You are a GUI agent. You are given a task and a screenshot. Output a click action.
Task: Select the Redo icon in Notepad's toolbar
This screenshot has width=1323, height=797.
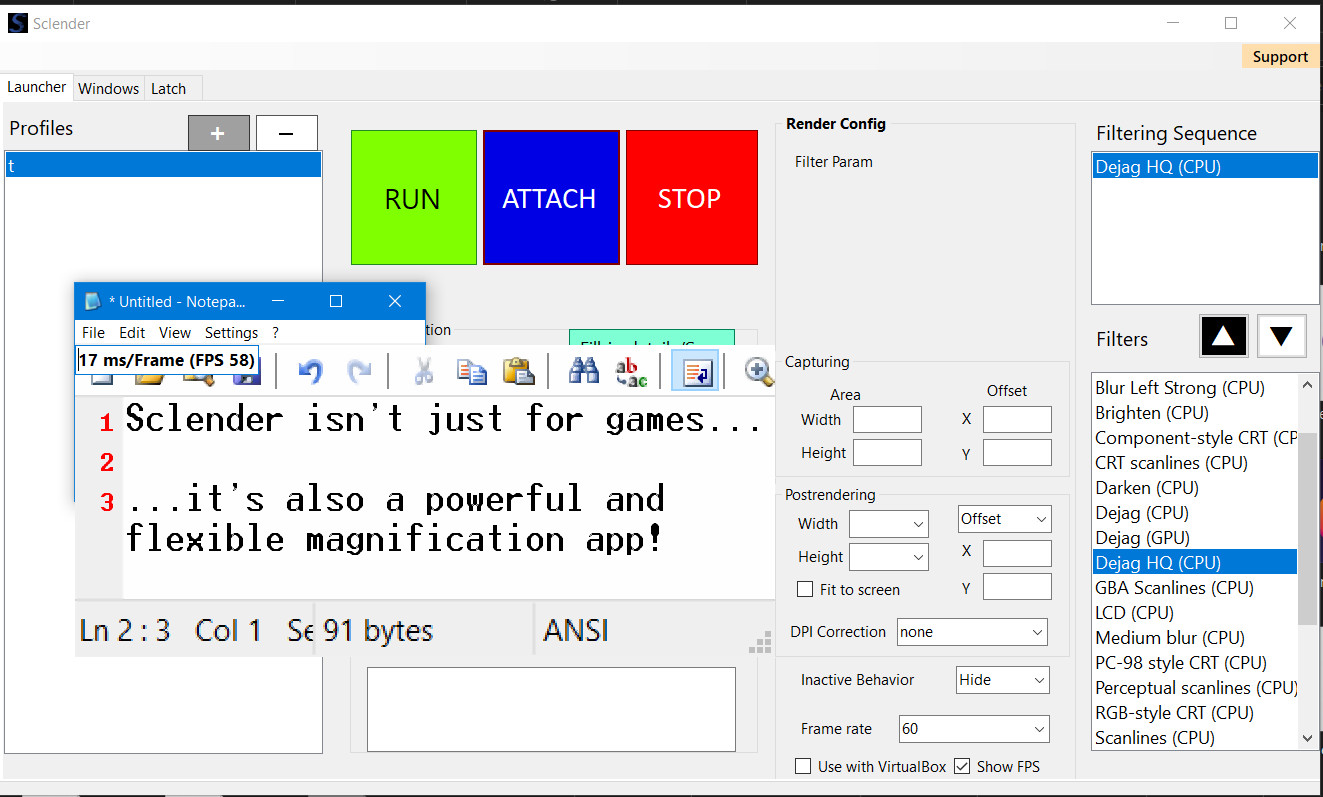click(360, 371)
